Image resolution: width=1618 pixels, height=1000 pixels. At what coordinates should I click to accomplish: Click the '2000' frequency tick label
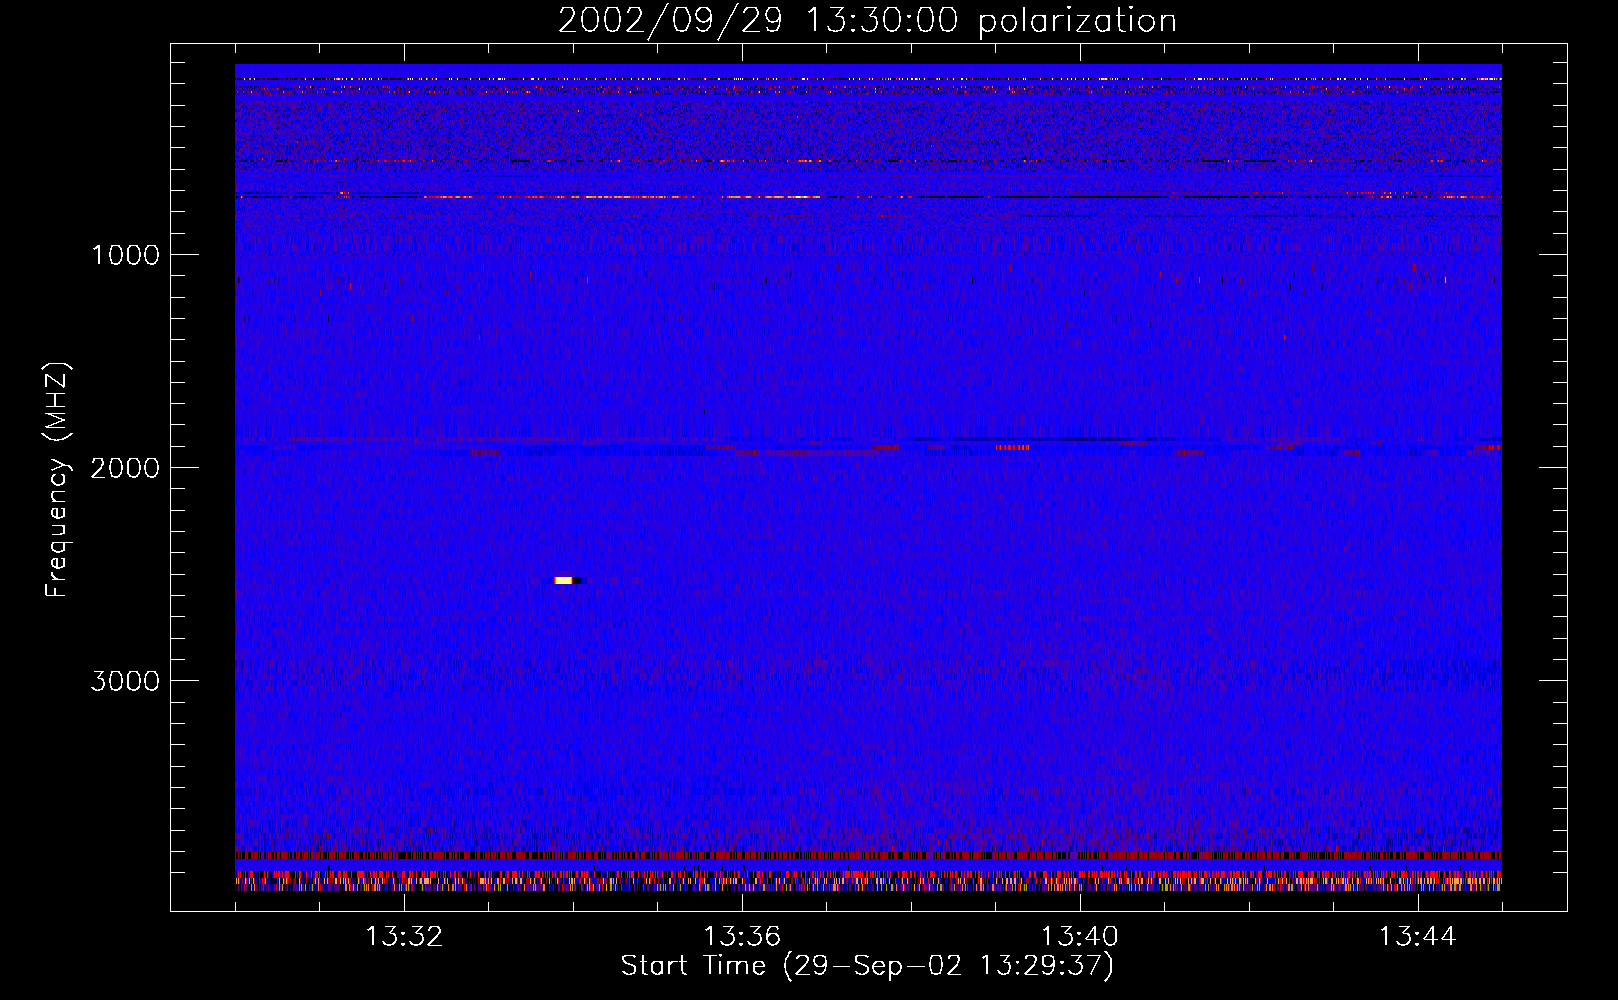tap(125, 468)
